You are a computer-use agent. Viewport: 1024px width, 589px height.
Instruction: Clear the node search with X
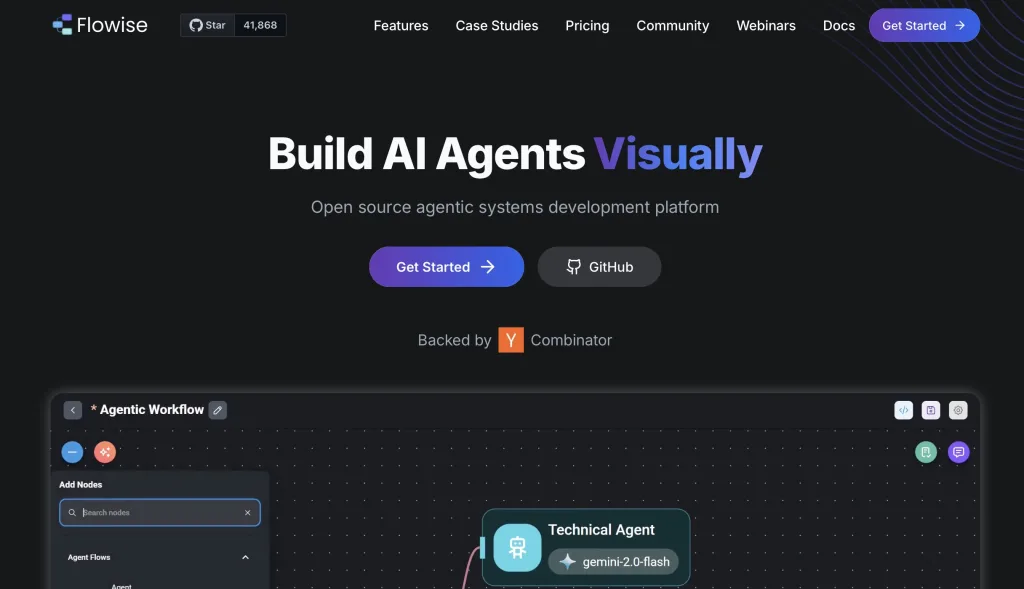tap(248, 513)
